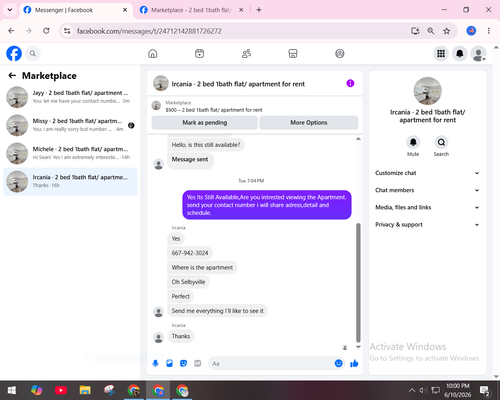The width and height of the screenshot is (500, 400).
Task: Click the large listing photo in details panel
Action: 428,91
